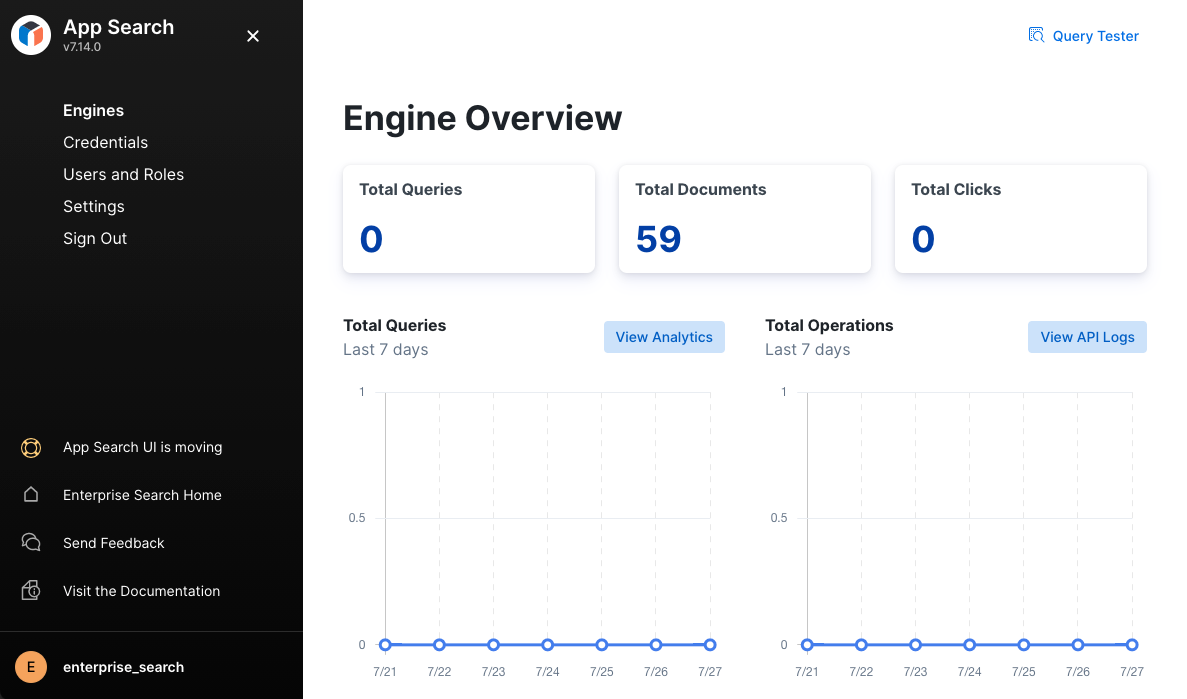Sign Out via the sidebar

tap(95, 238)
